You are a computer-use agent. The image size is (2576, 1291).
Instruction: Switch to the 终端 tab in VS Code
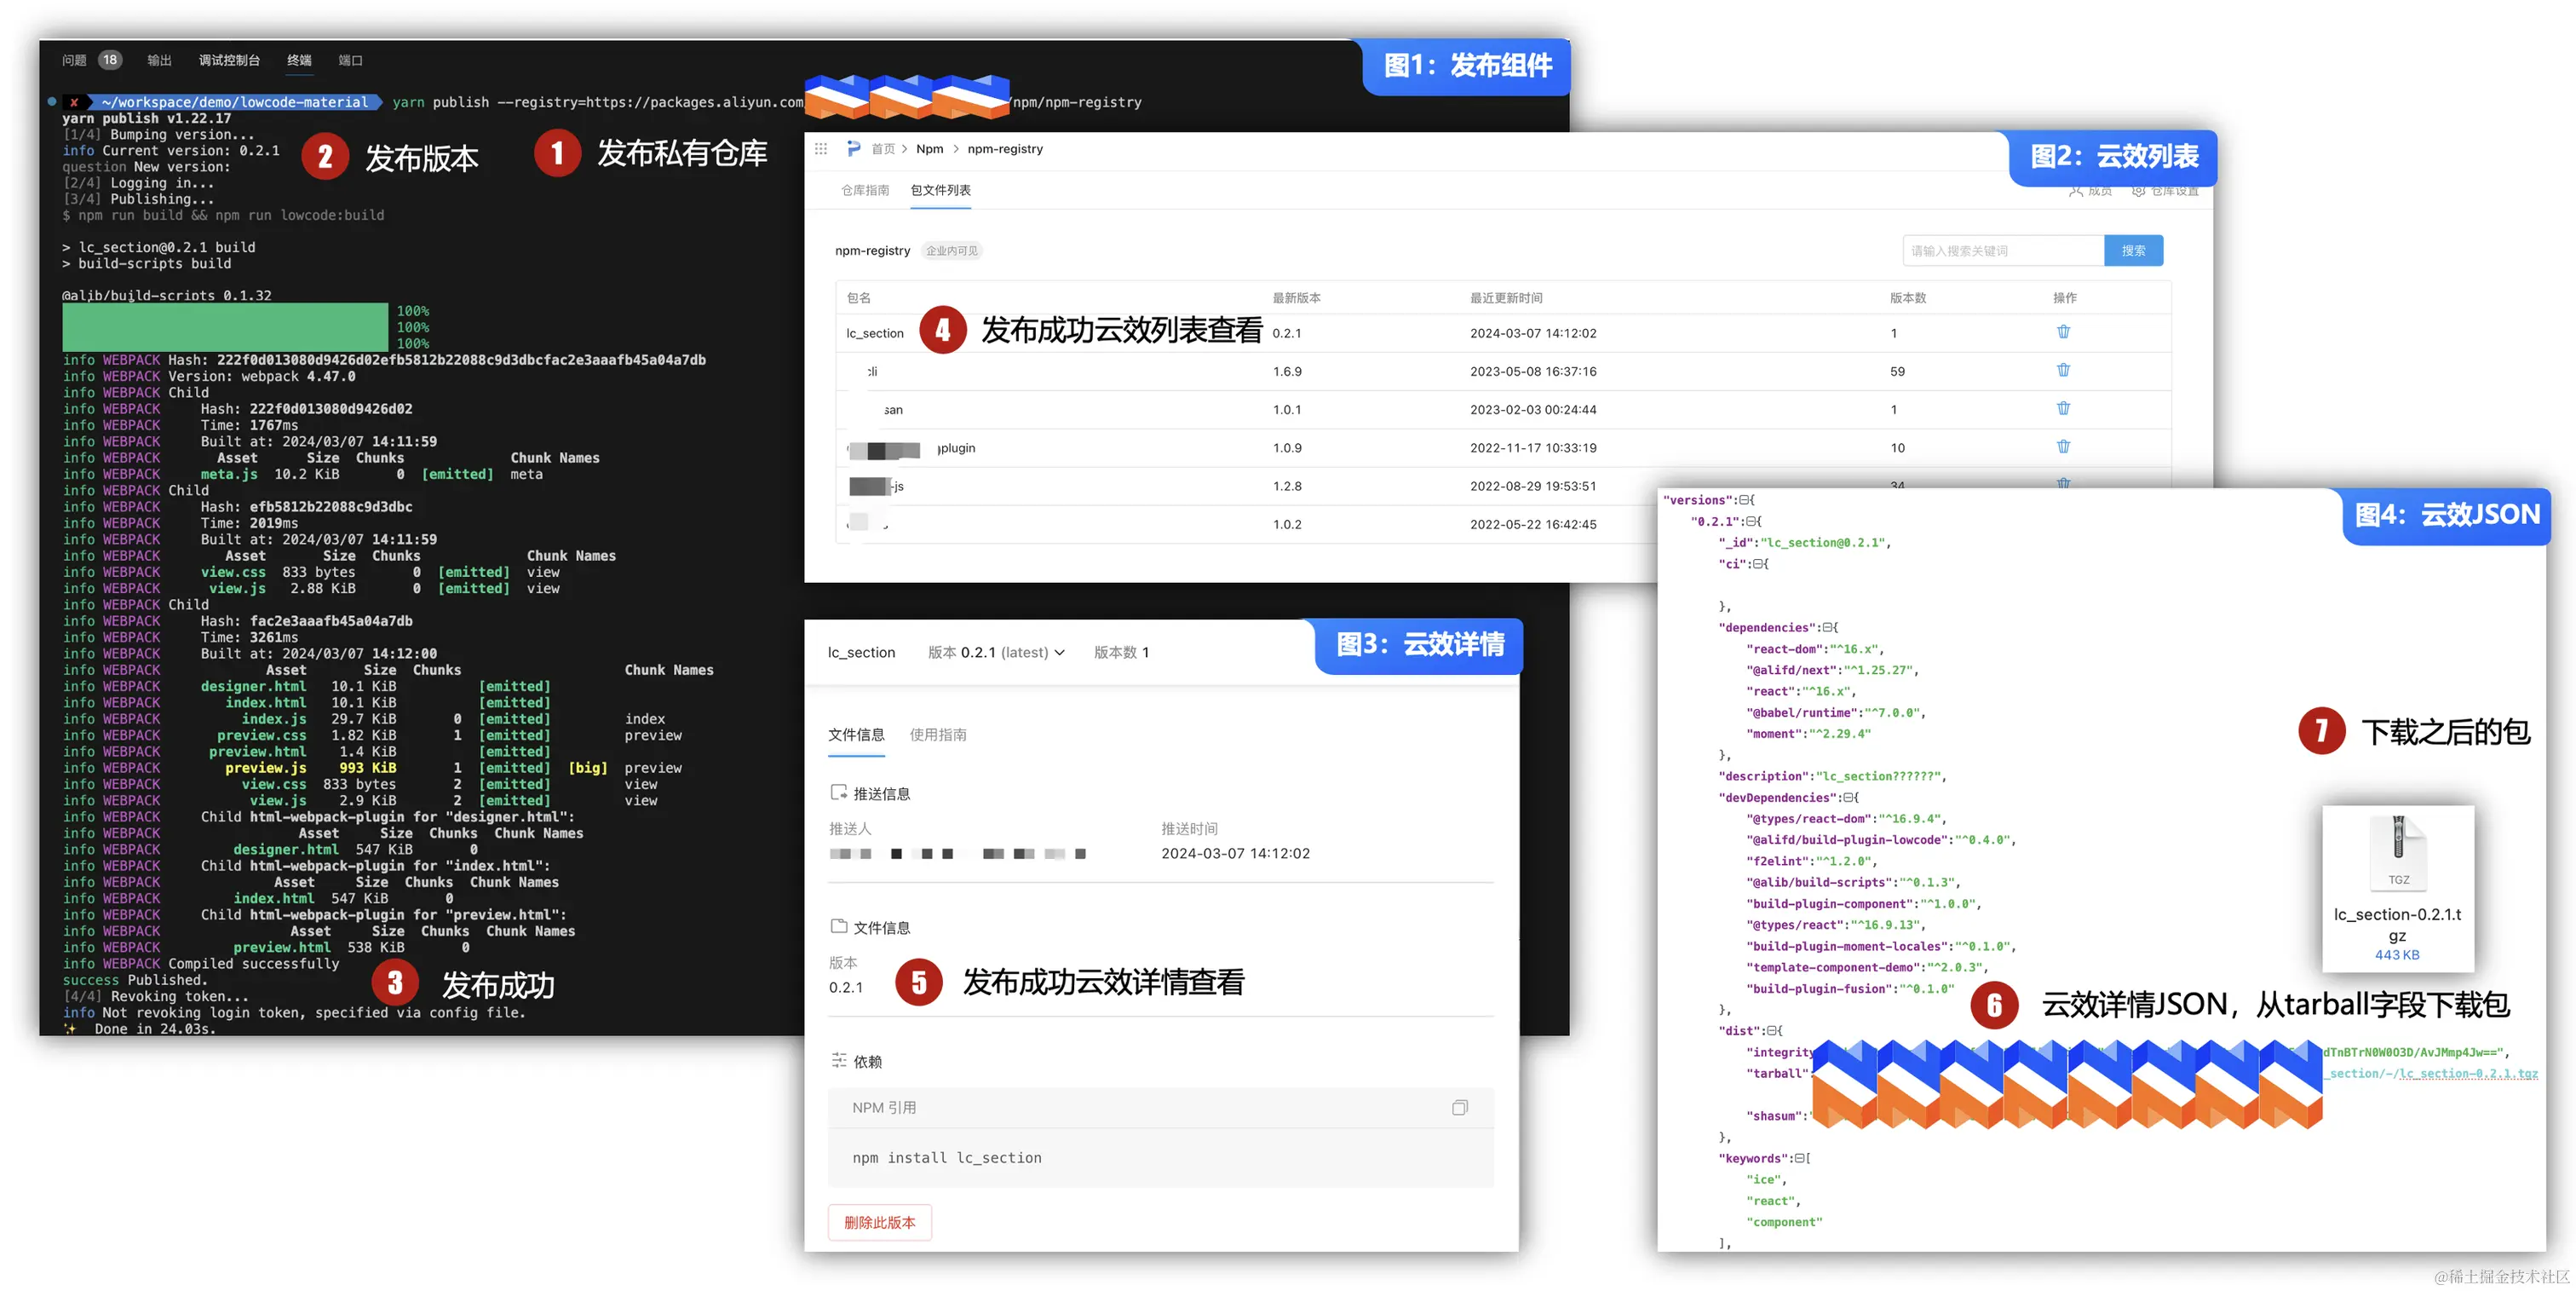299,60
